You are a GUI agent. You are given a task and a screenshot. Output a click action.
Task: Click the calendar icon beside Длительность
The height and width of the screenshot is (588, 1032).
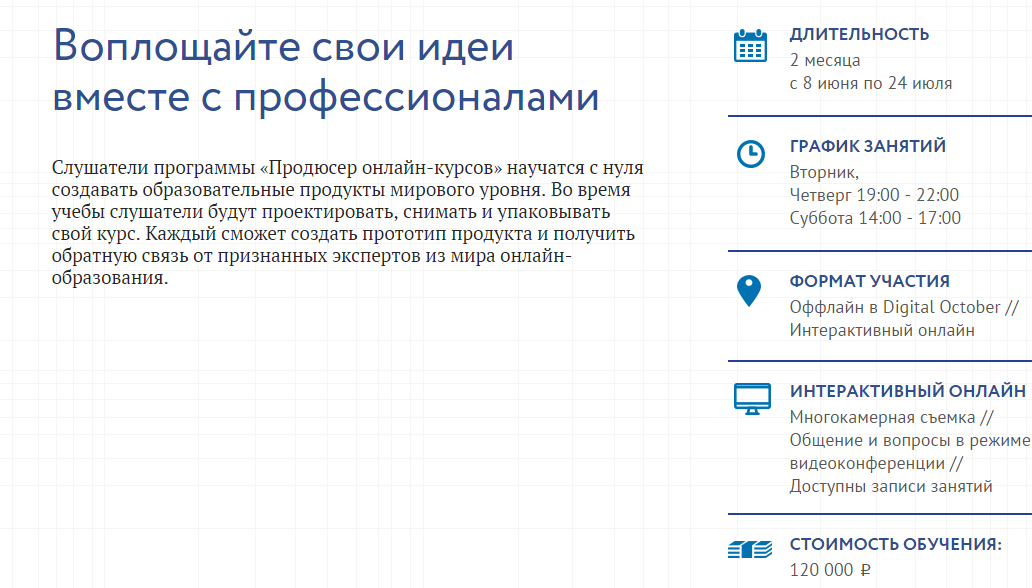pyautogui.click(x=750, y=46)
